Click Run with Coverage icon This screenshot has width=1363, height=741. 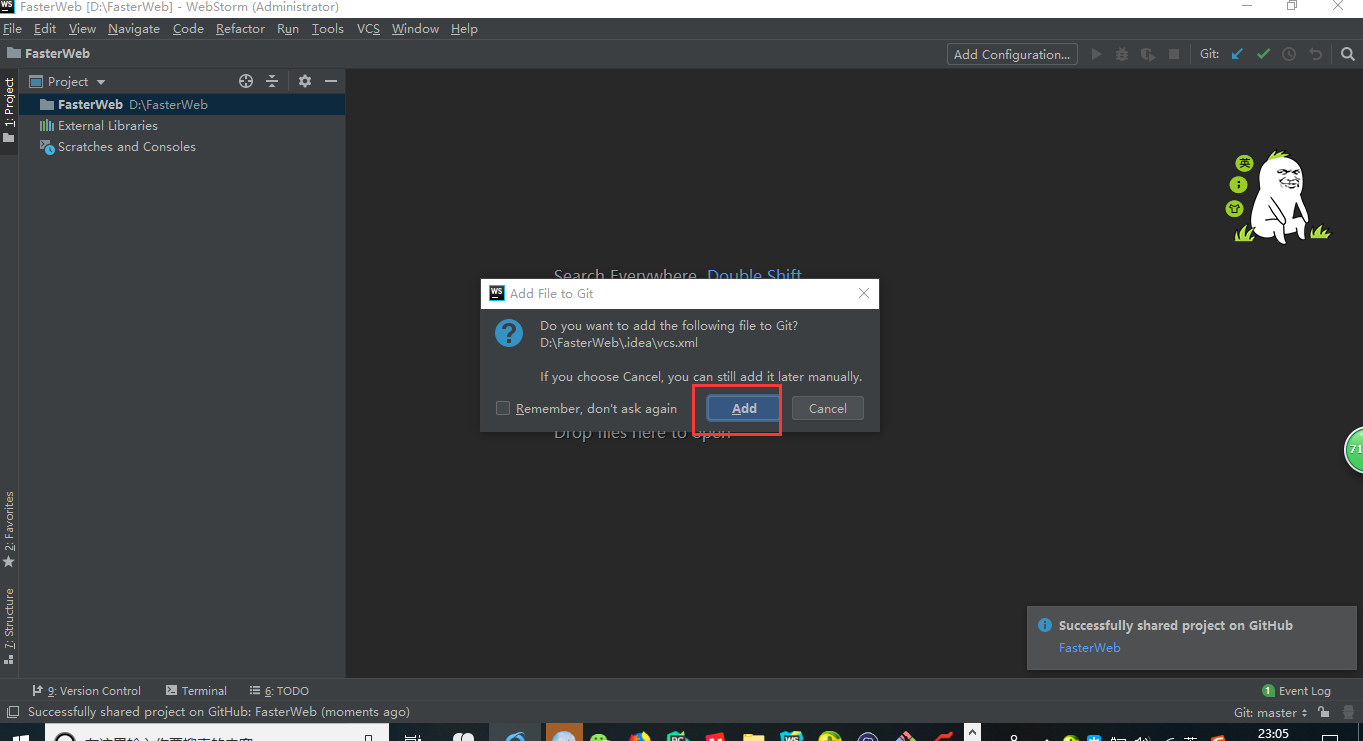point(1148,54)
